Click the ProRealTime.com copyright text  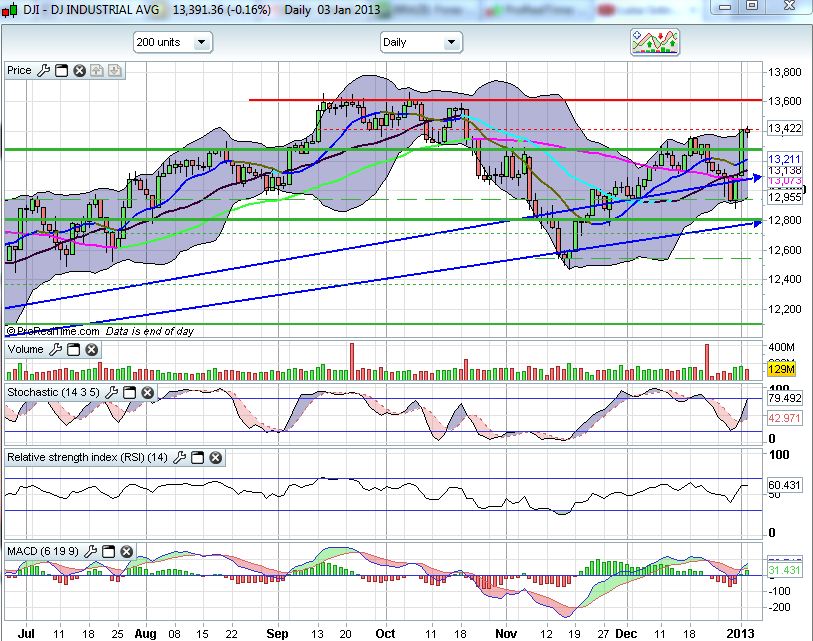tap(52, 331)
